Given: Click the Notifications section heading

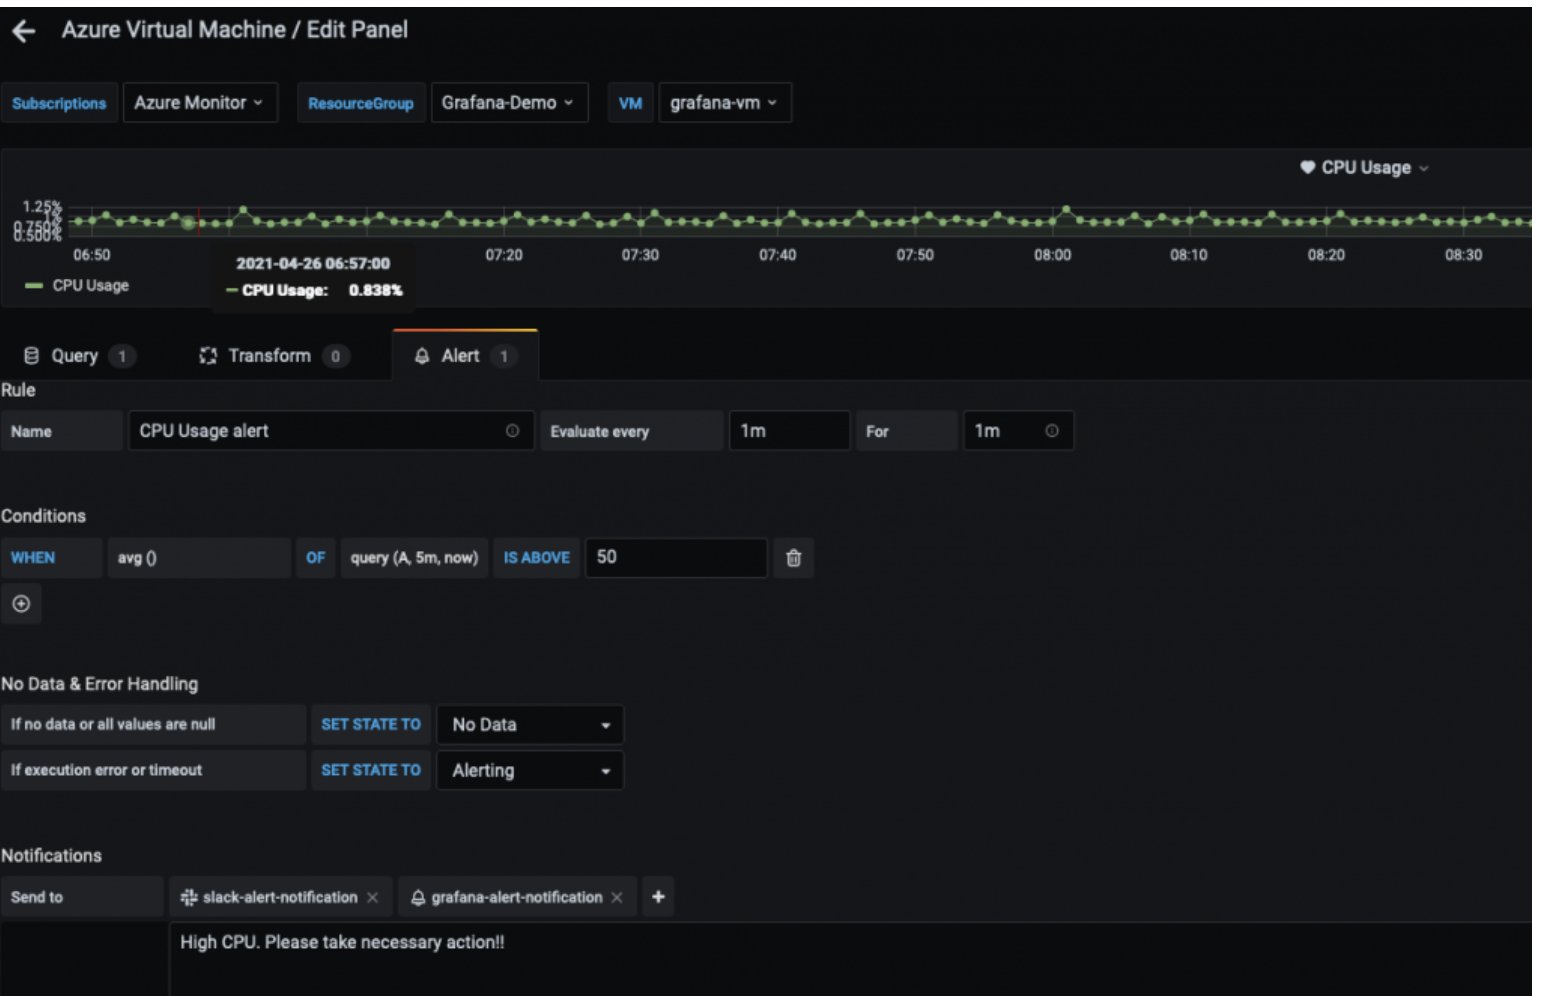Looking at the screenshot, I should pyautogui.click(x=51, y=856).
